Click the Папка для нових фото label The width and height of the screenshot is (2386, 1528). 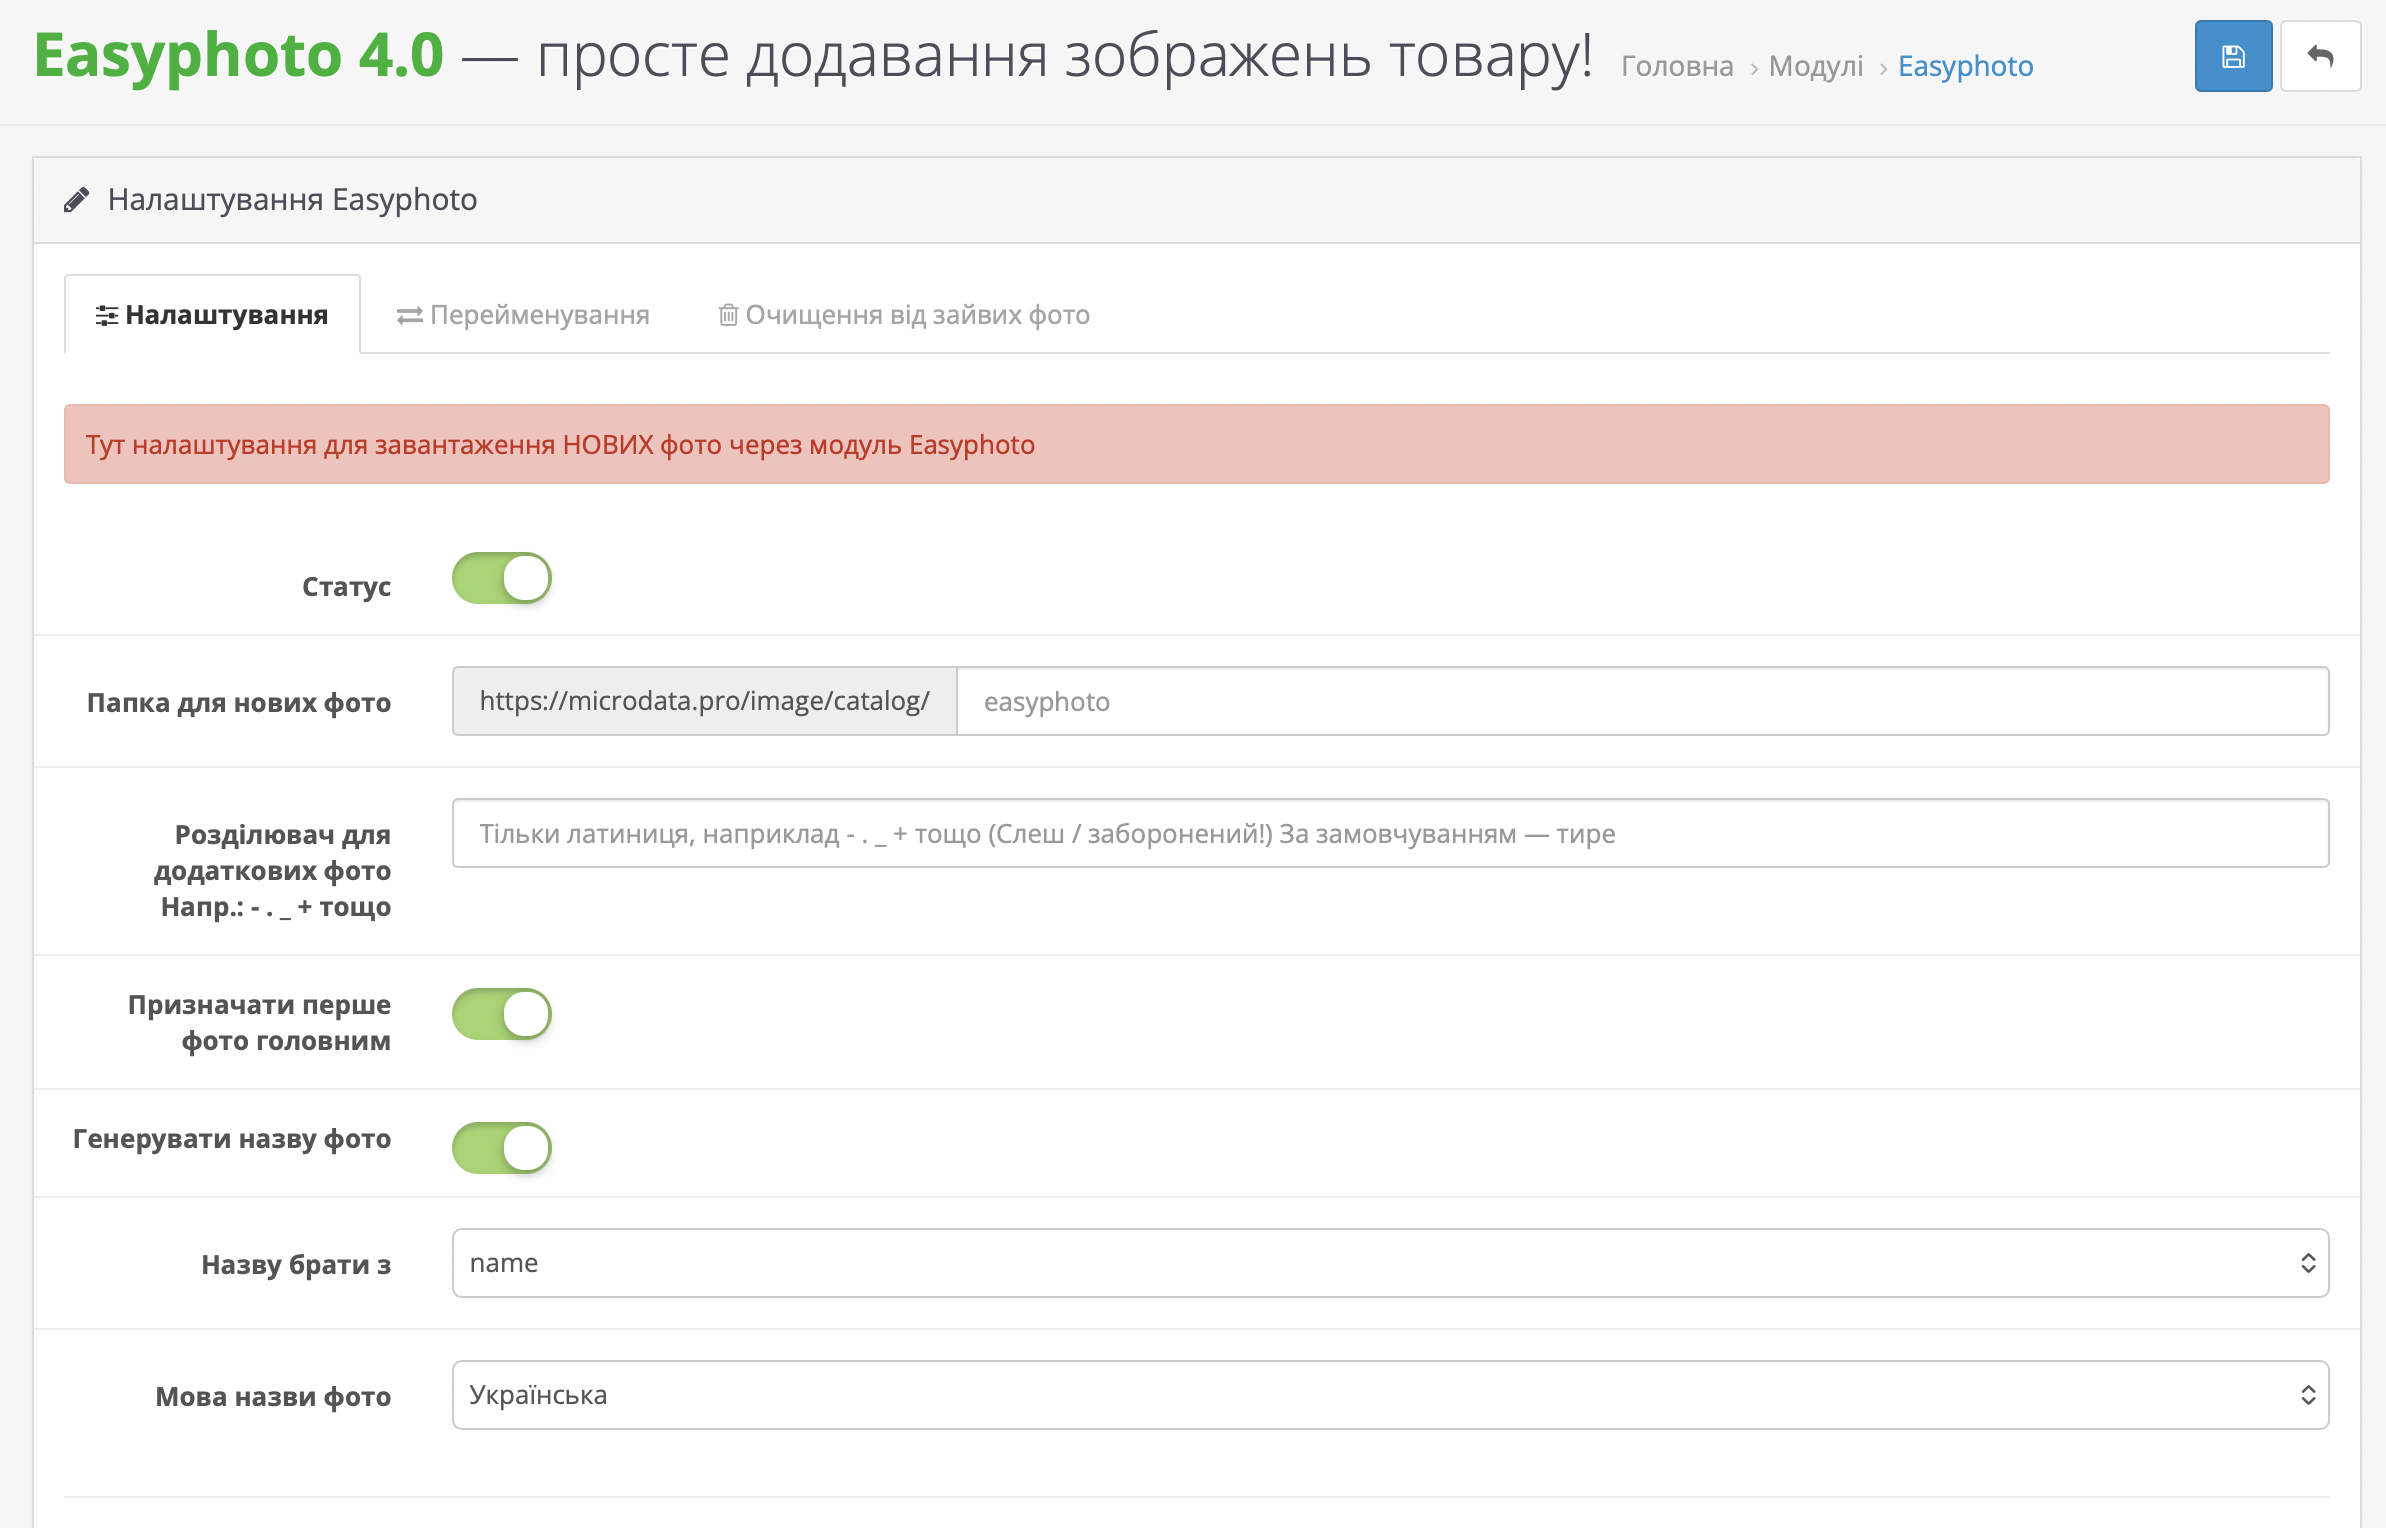tap(239, 703)
